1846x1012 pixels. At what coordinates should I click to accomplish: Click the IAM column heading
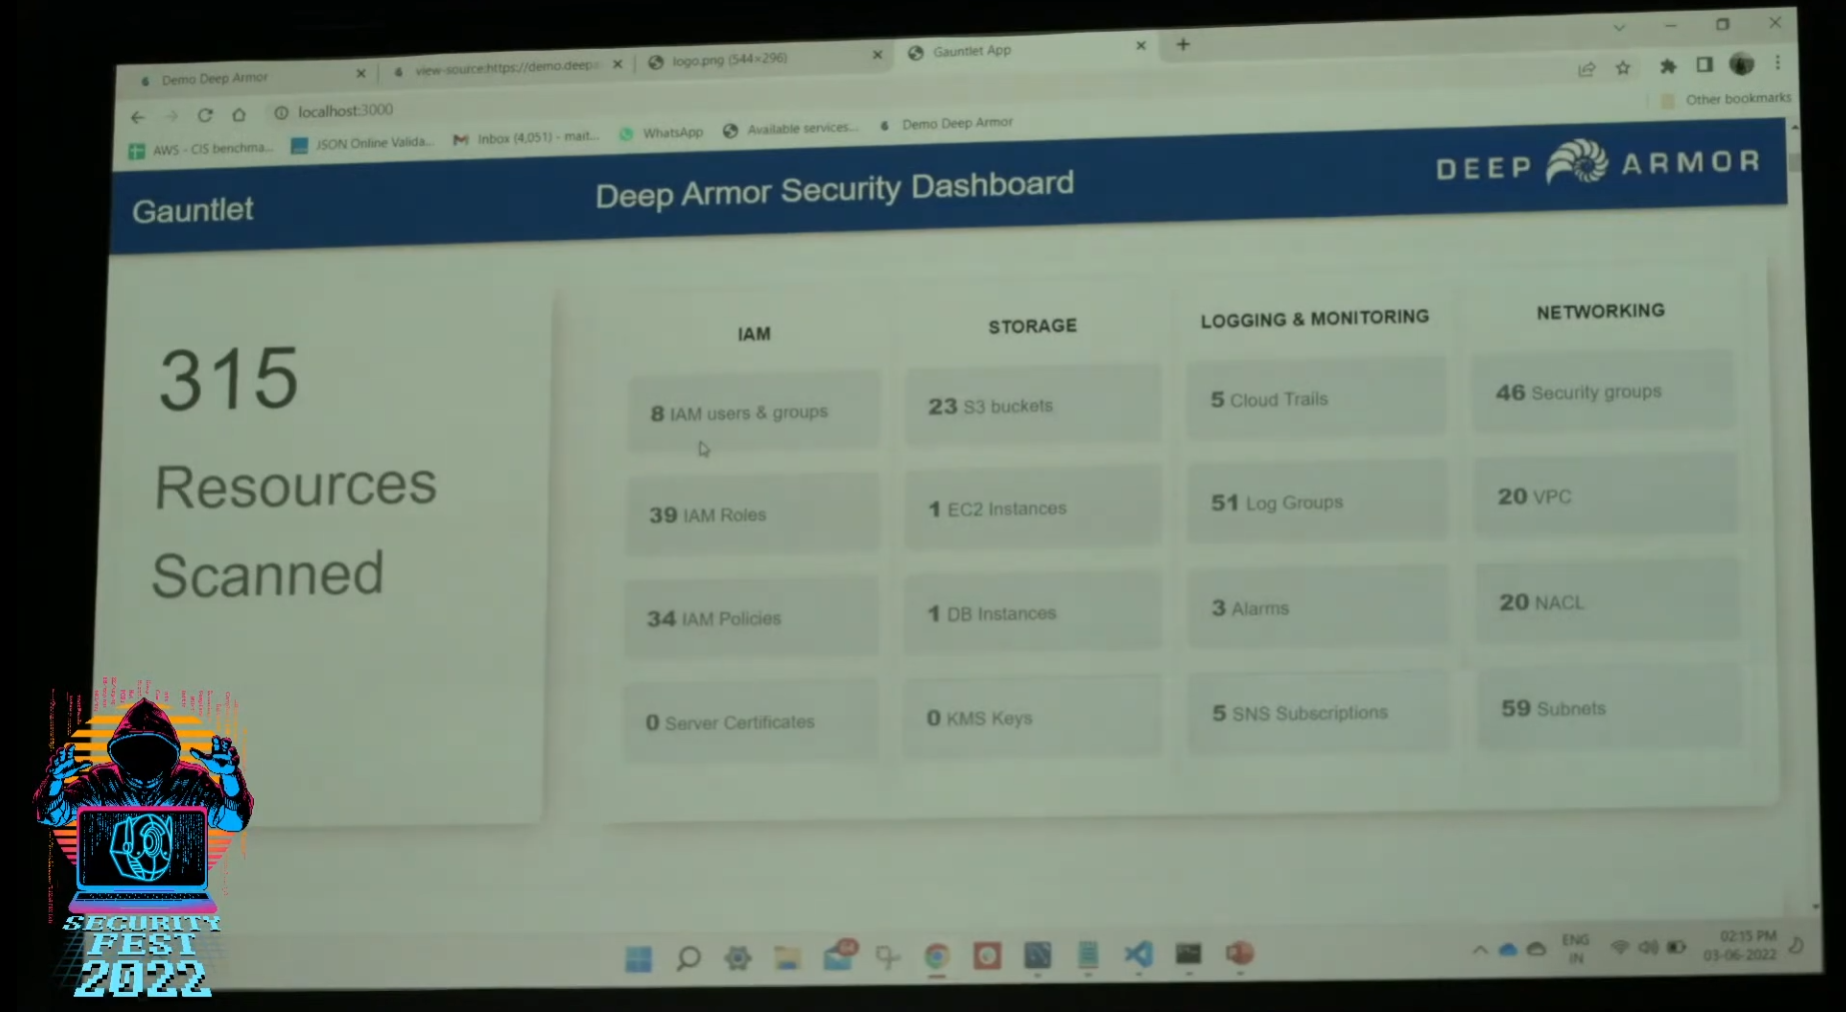pyautogui.click(x=754, y=334)
